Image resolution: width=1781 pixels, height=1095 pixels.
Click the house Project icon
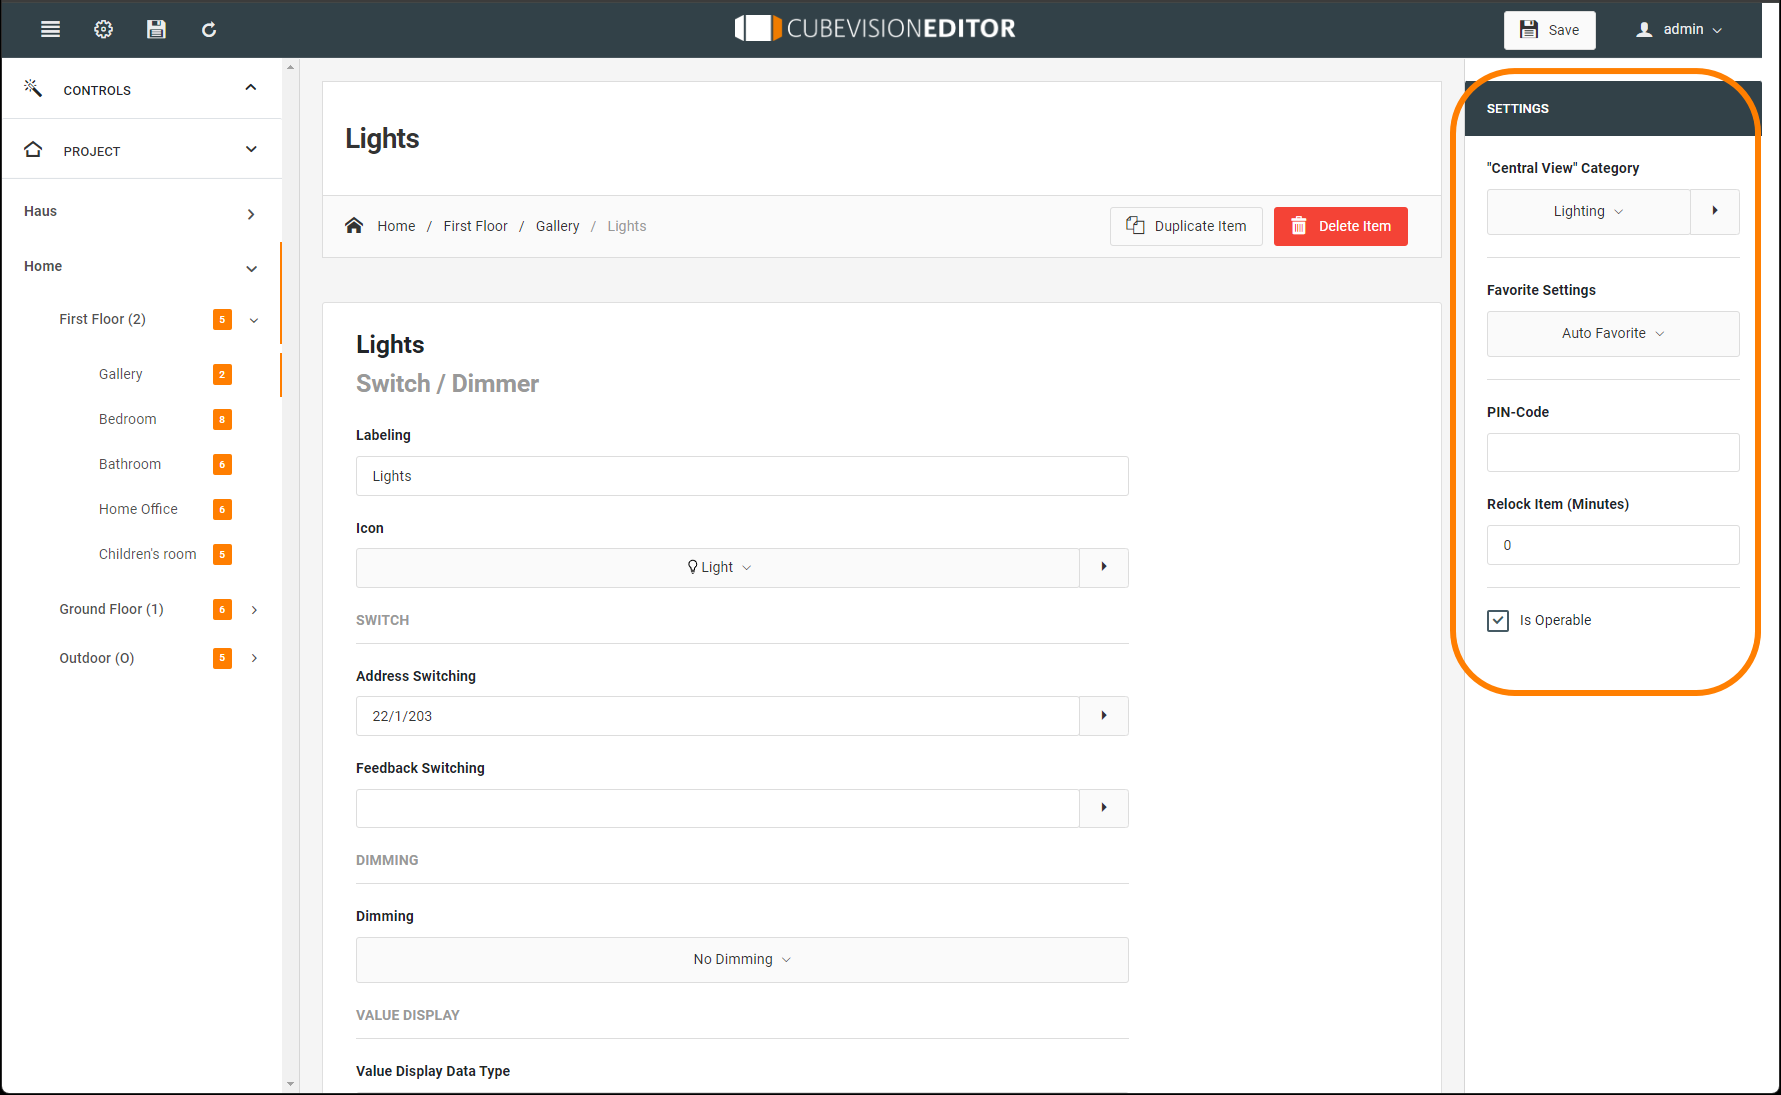click(x=33, y=149)
